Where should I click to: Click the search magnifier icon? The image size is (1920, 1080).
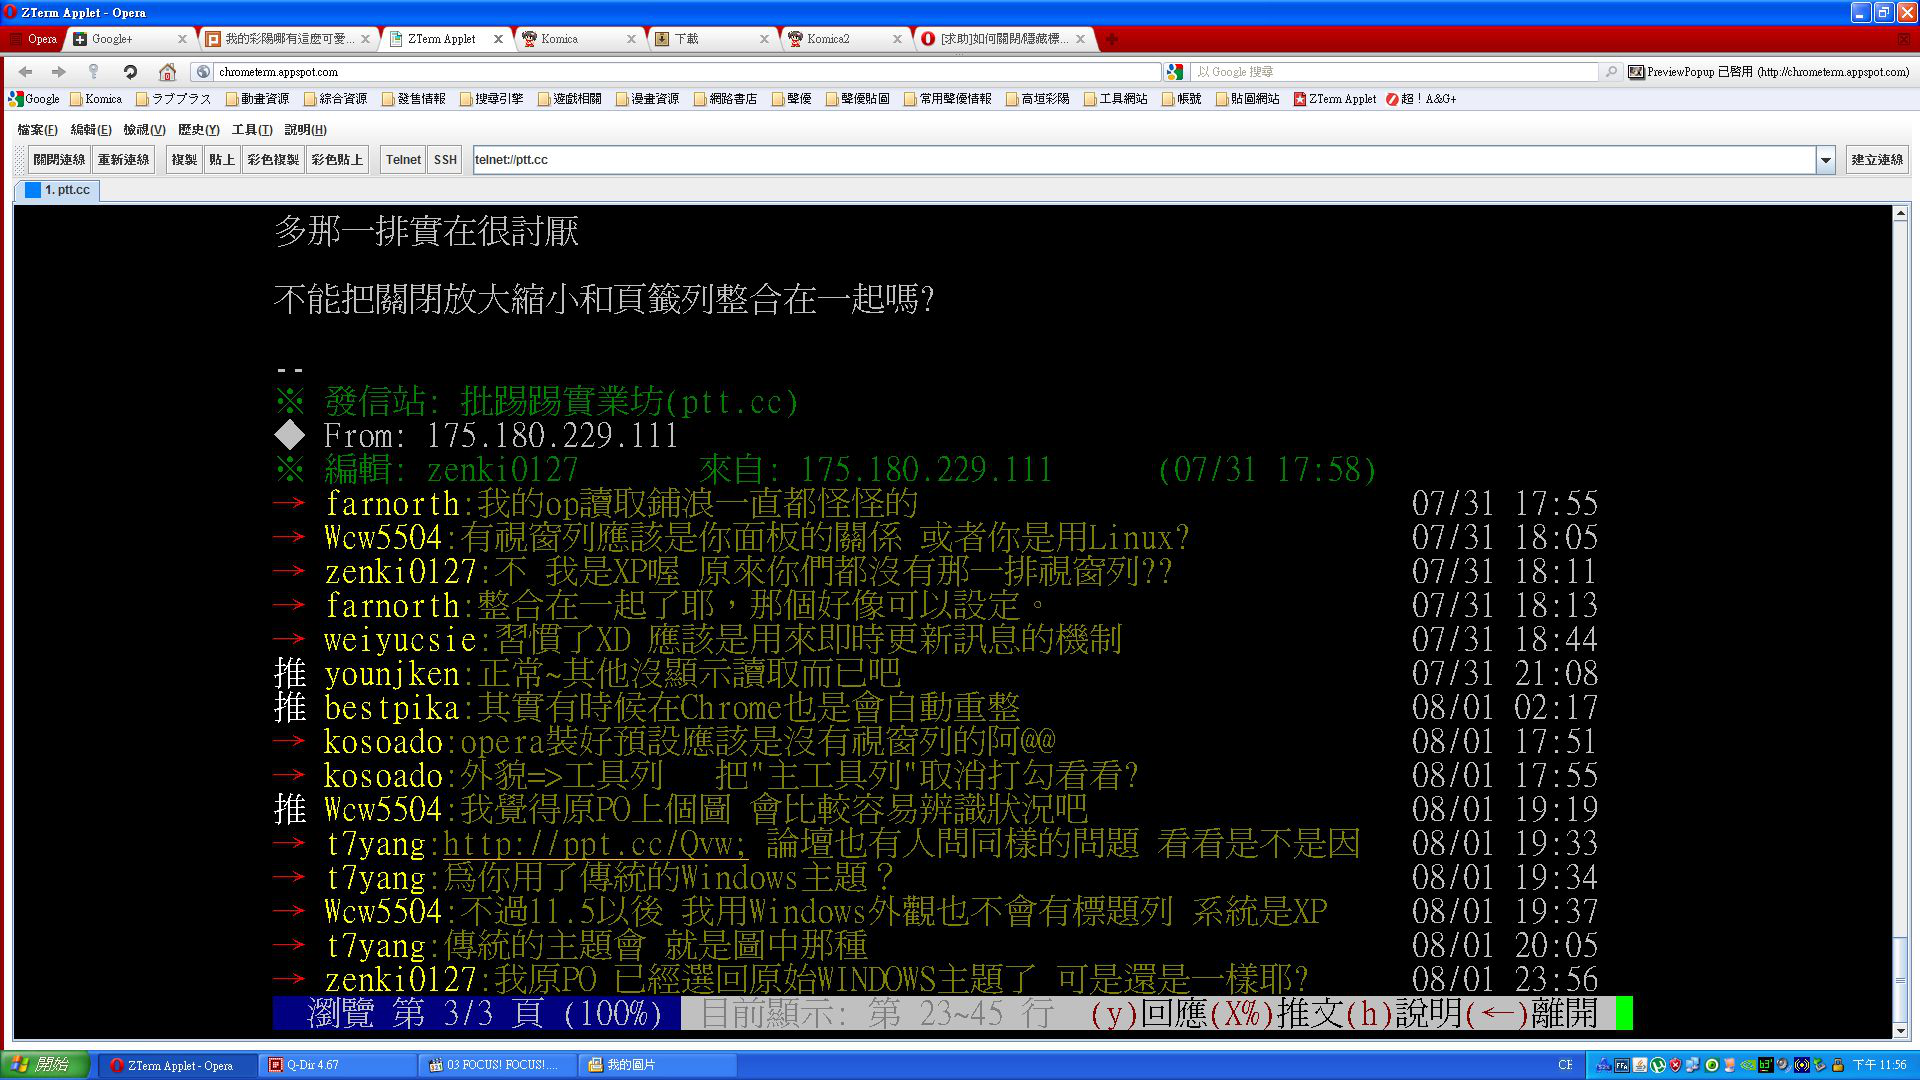[x=1611, y=72]
